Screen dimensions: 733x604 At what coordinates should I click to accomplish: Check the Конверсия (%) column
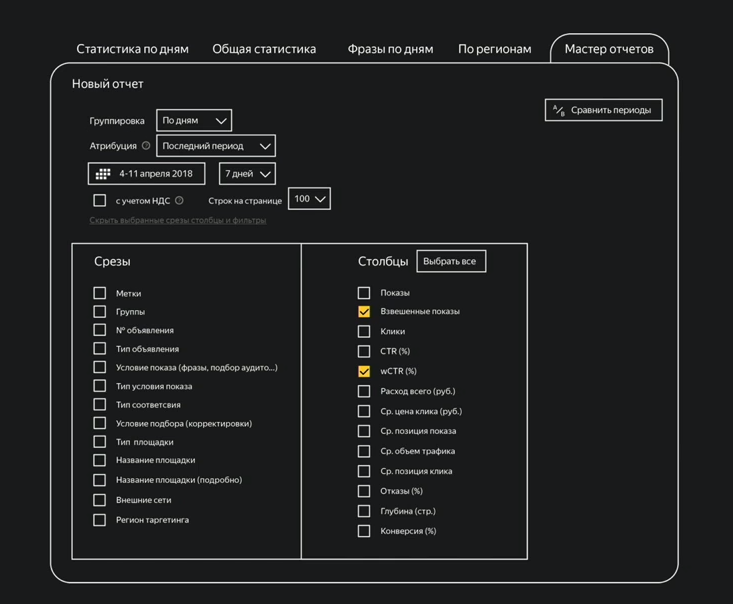tap(364, 531)
